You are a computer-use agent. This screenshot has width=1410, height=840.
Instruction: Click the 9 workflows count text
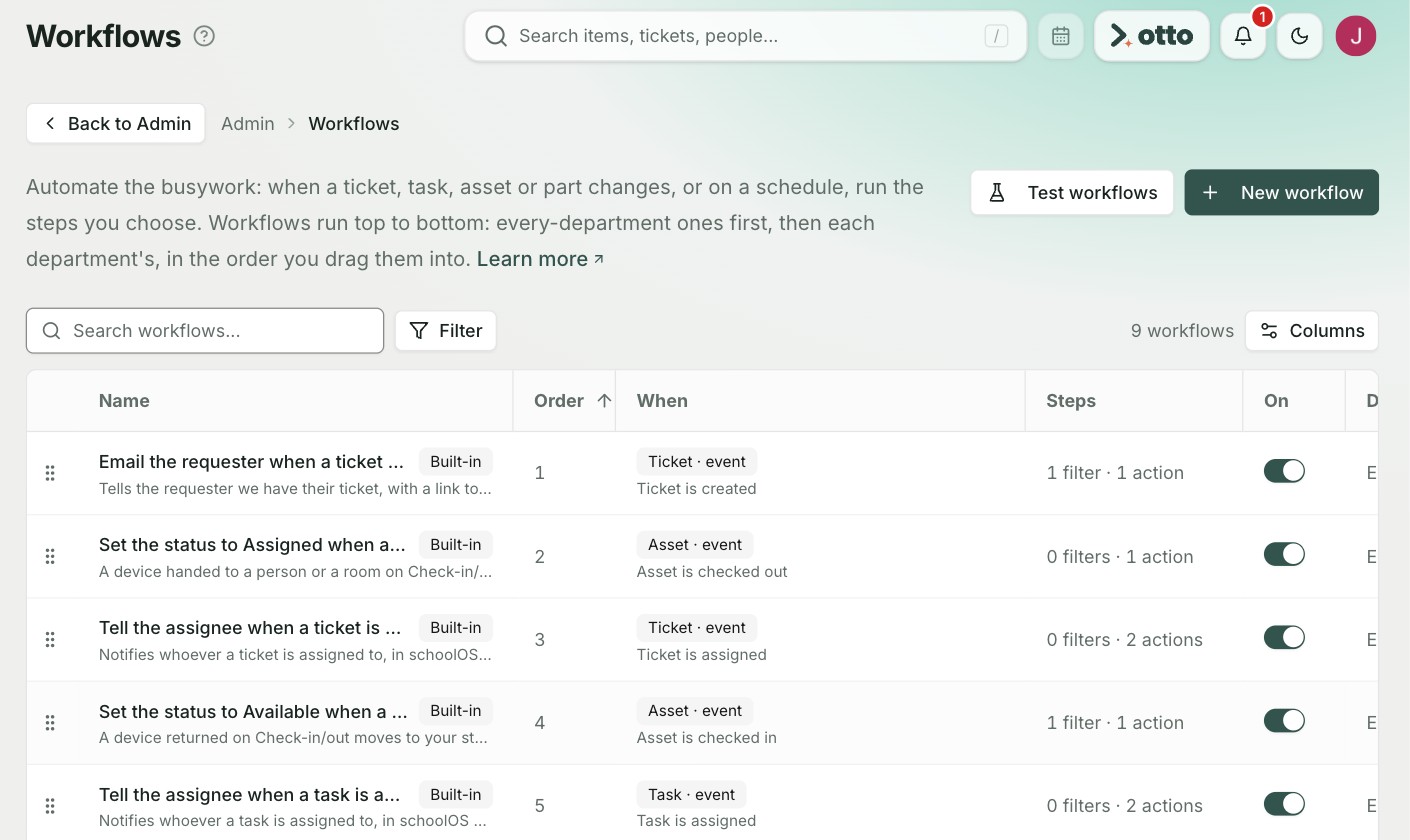point(1182,331)
